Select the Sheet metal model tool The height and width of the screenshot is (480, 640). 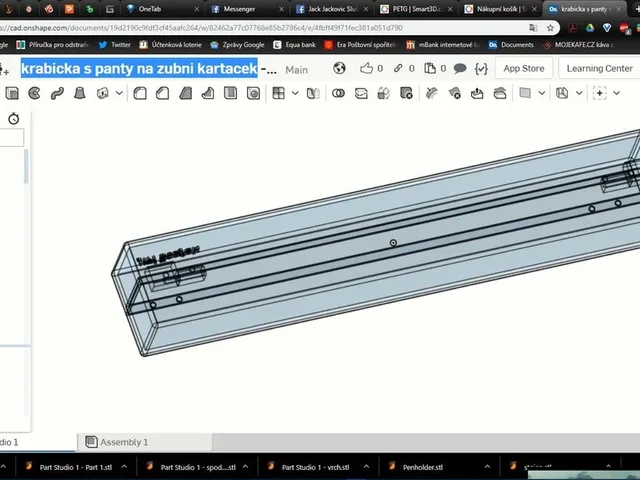(x=562, y=93)
